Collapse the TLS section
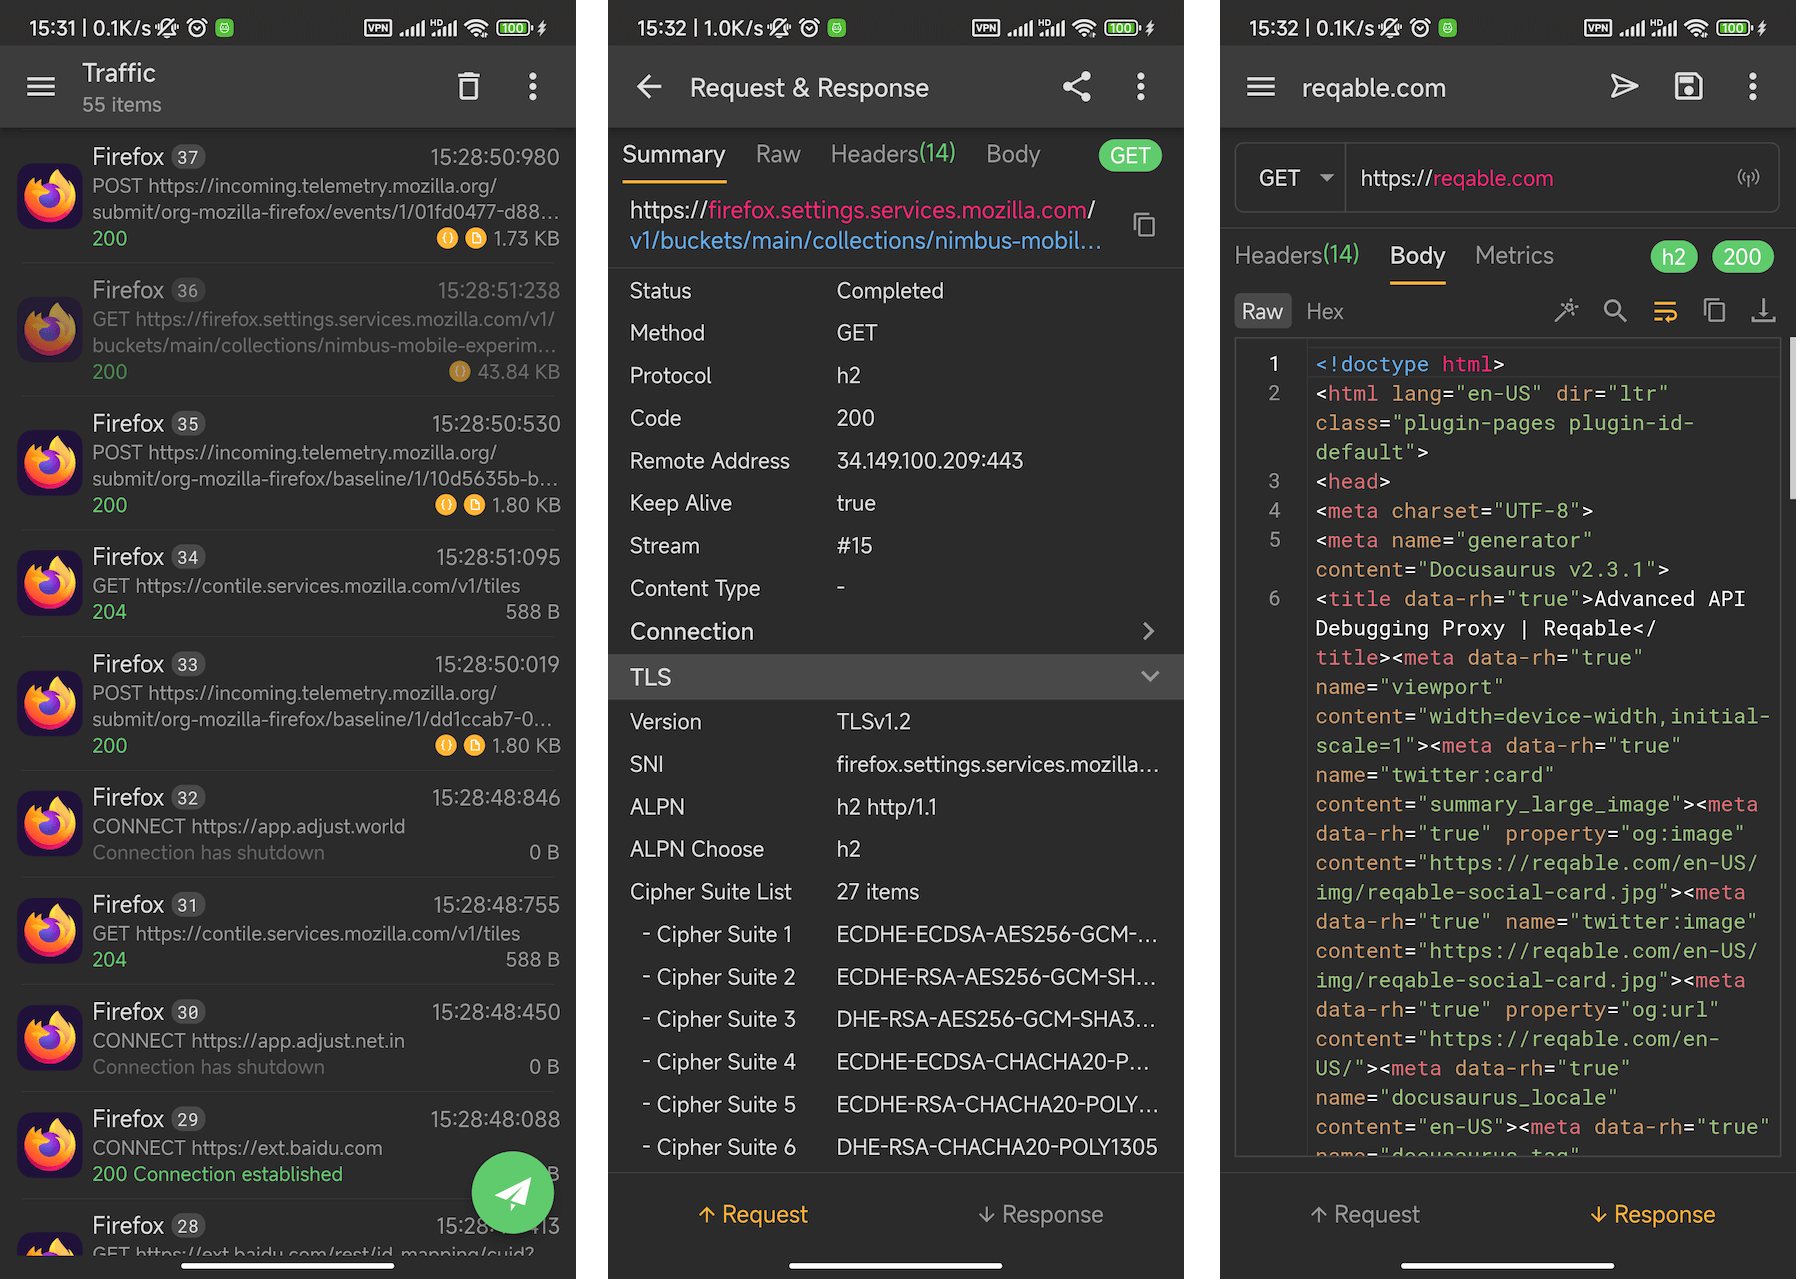The height and width of the screenshot is (1280, 1800). point(896,677)
